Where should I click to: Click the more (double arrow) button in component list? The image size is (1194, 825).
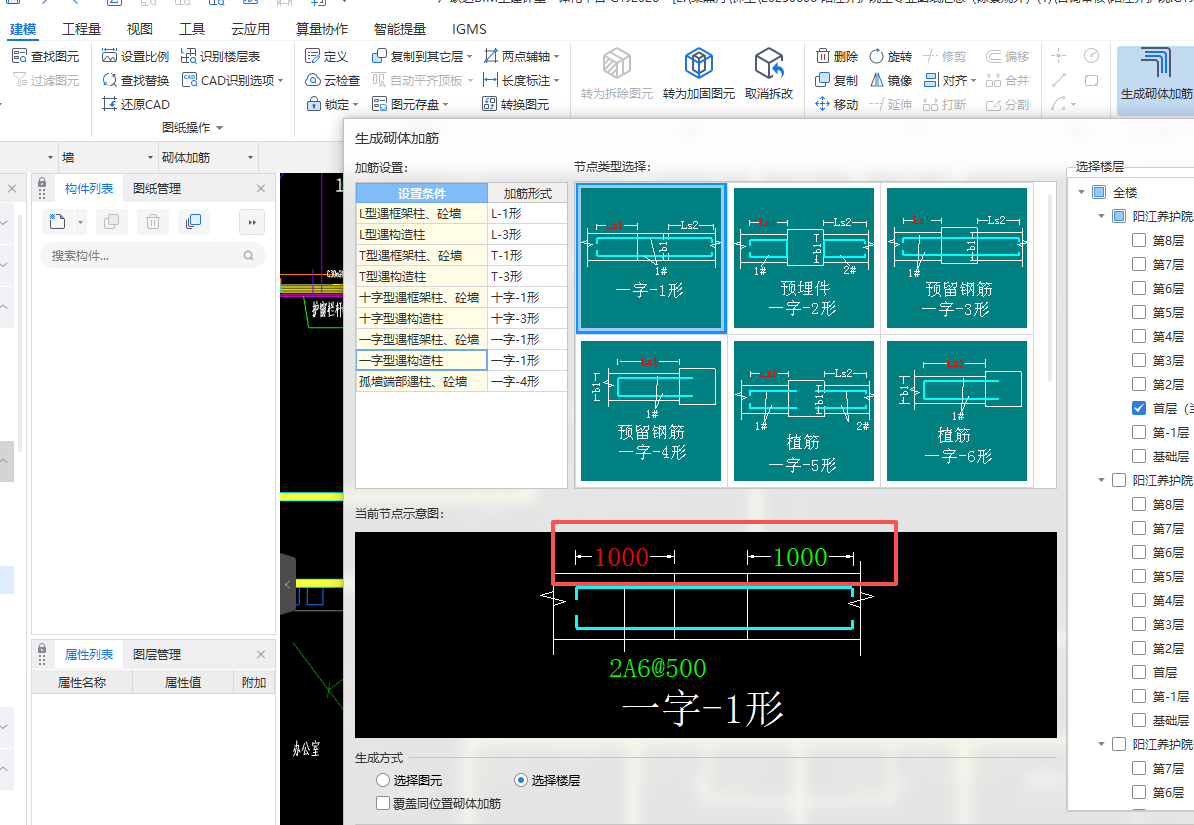[x=252, y=222]
